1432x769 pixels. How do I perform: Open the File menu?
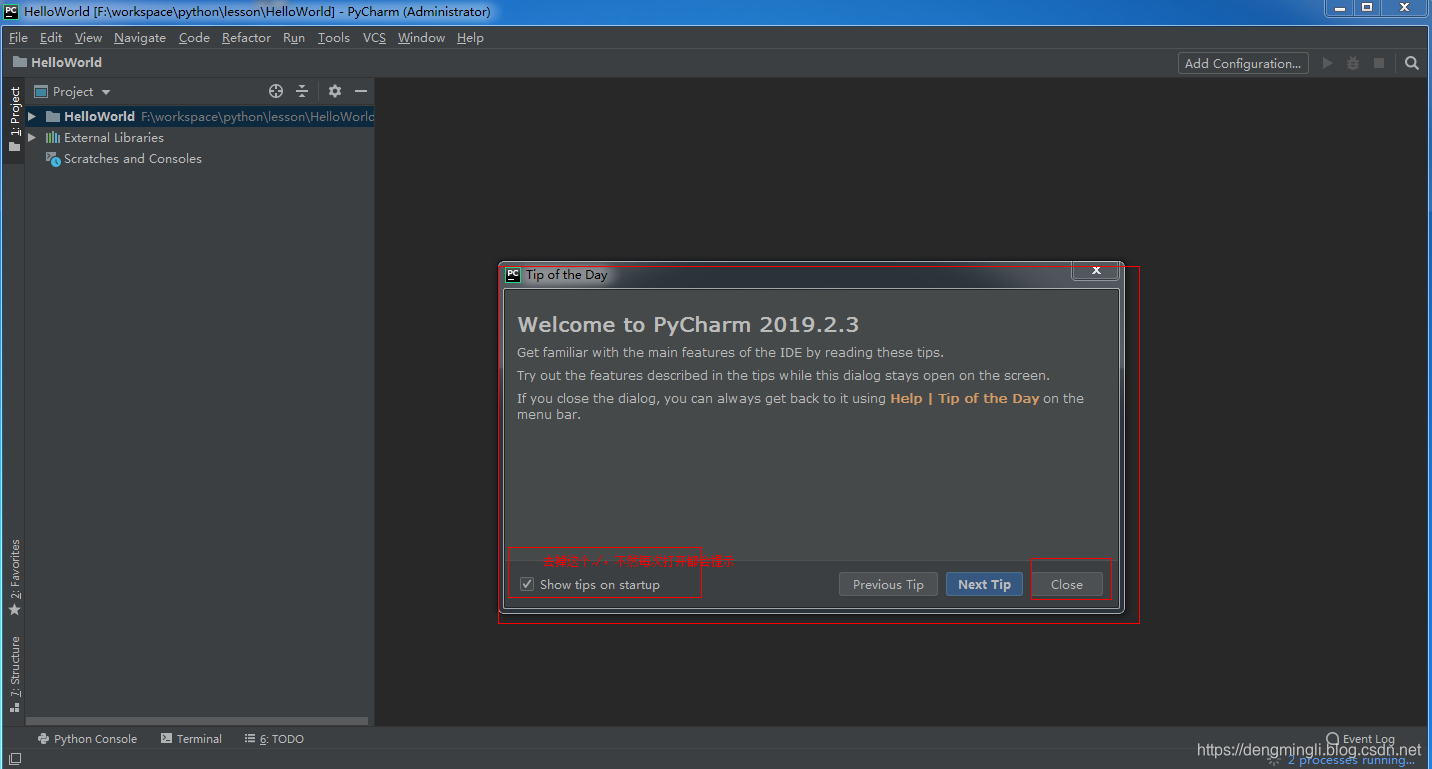(18, 38)
